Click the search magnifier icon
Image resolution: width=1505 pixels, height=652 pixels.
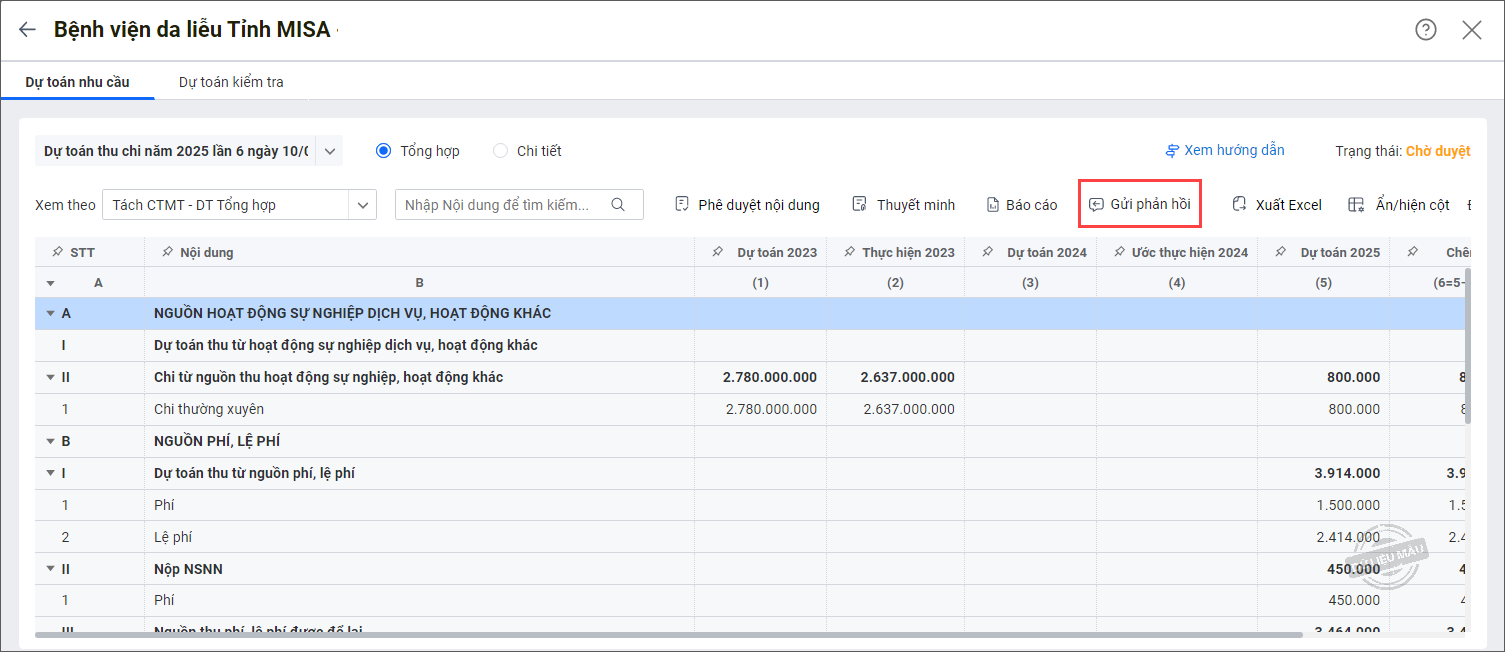point(618,205)
